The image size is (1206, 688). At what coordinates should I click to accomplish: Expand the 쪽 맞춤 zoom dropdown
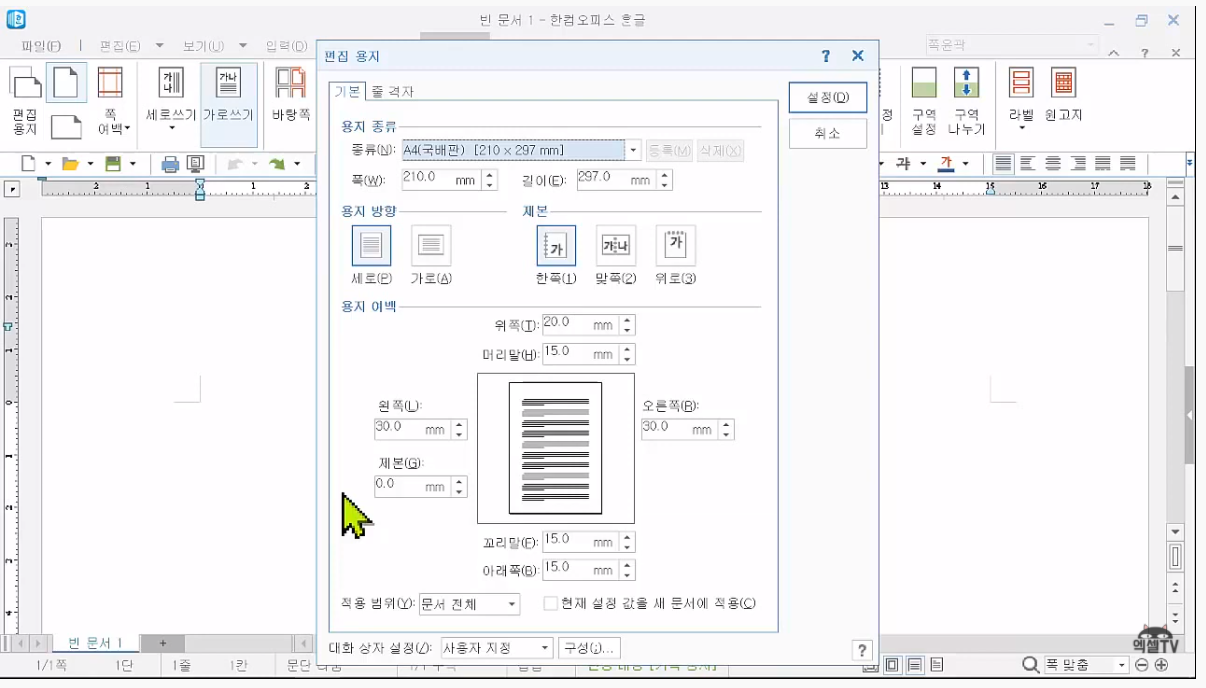[x=1122, y=665]
